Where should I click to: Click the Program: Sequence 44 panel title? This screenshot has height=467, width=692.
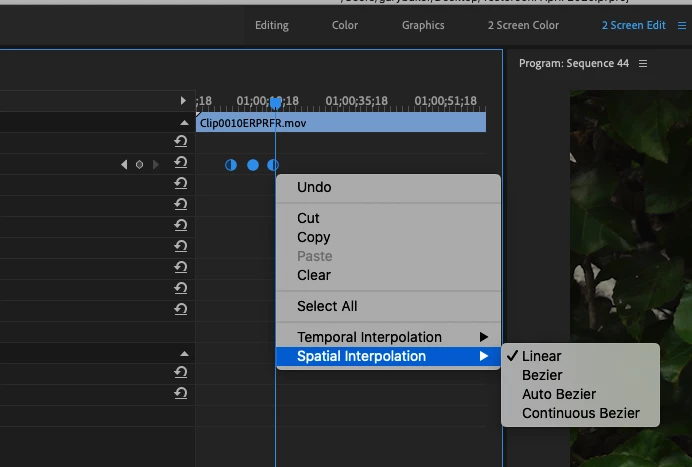[x=574, y=64]
